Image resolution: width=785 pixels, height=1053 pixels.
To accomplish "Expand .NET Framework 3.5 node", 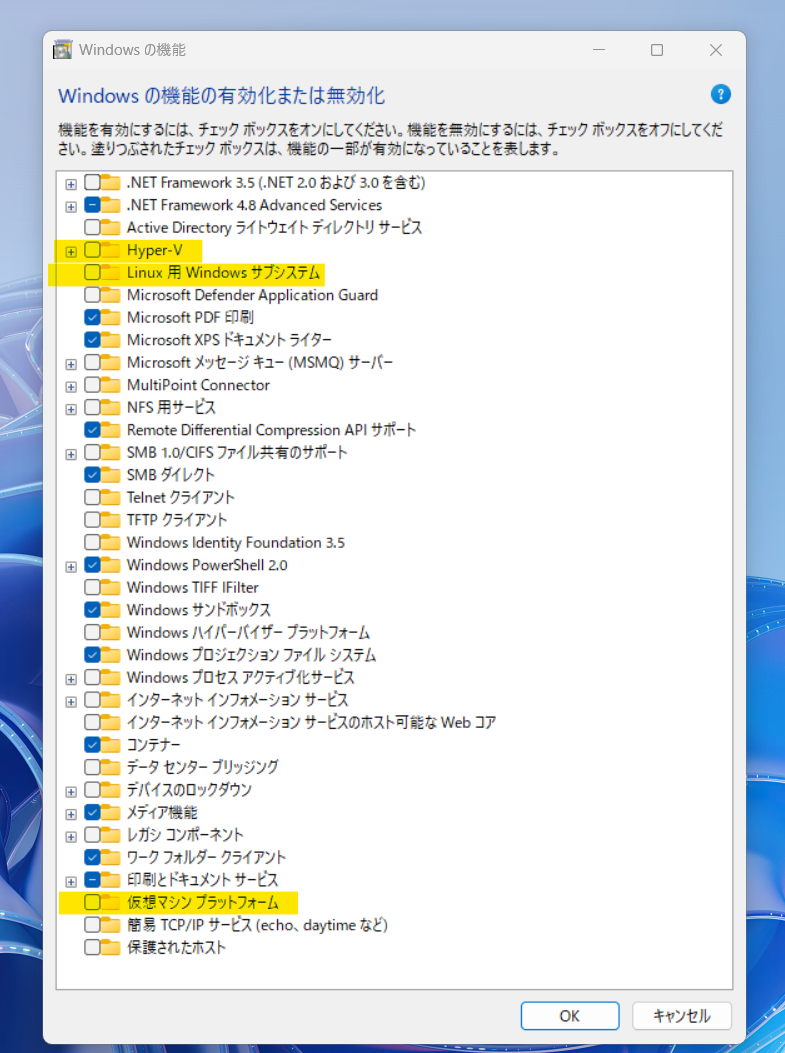I will click(x=71, y=184).
